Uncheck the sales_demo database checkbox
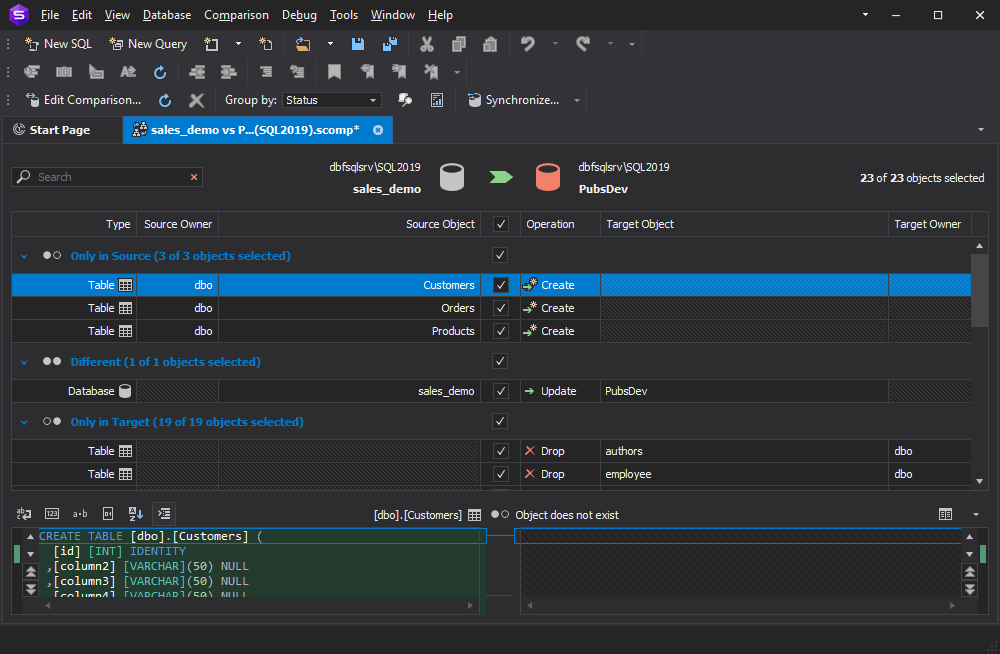Screen dimensions: 1000x654 pyautogui.click(x=501, y=391)
